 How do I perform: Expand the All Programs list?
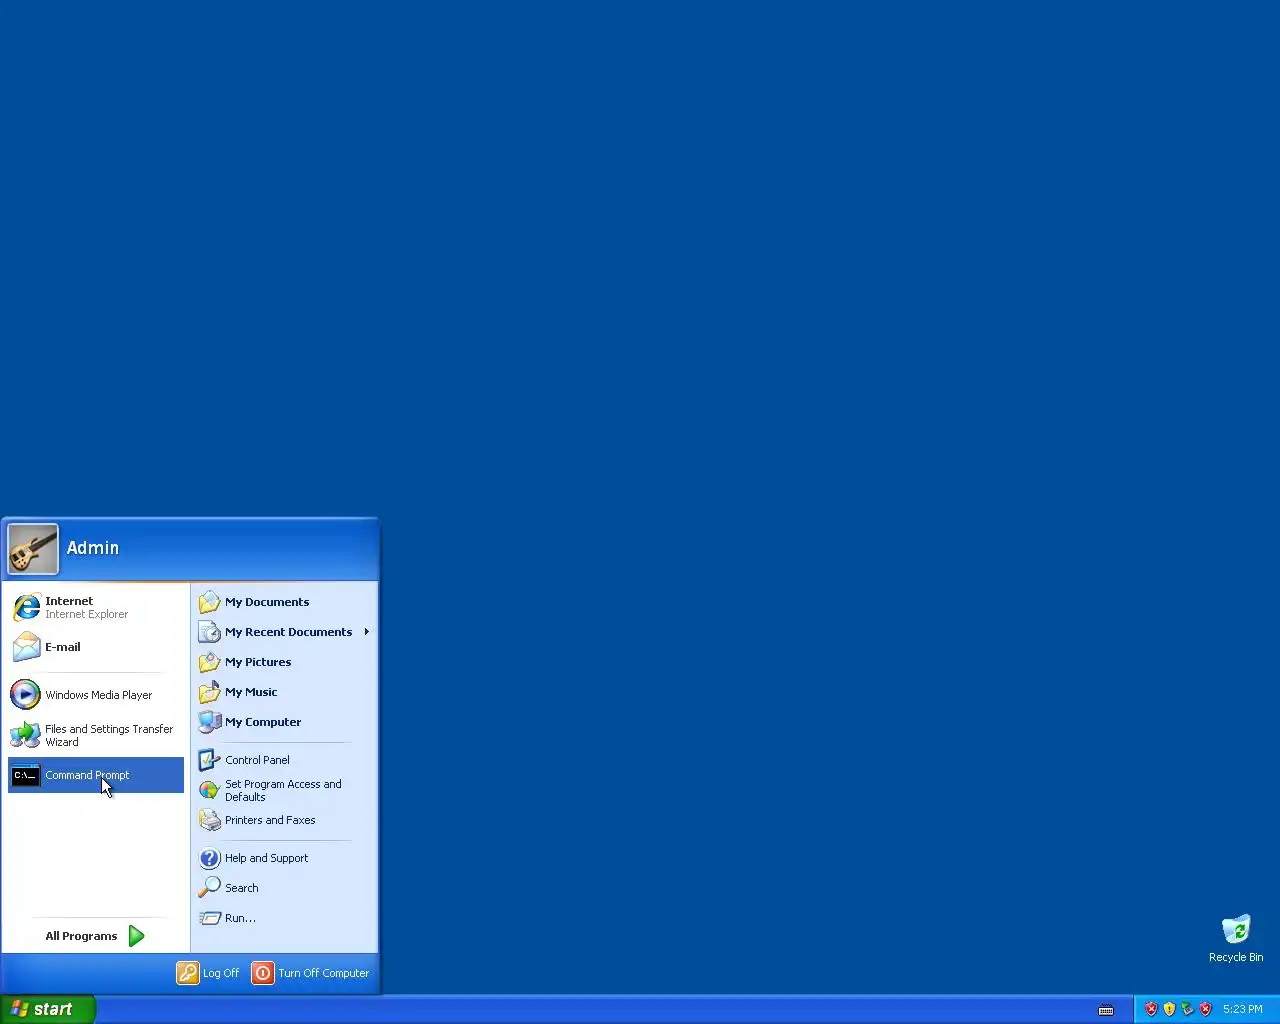[96, 936]
